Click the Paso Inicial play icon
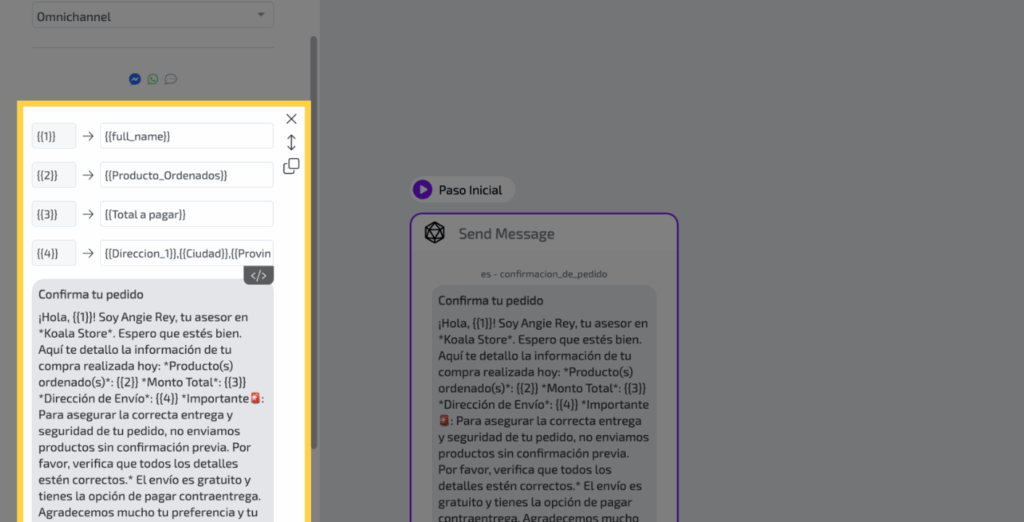 [x=423, y=189]
